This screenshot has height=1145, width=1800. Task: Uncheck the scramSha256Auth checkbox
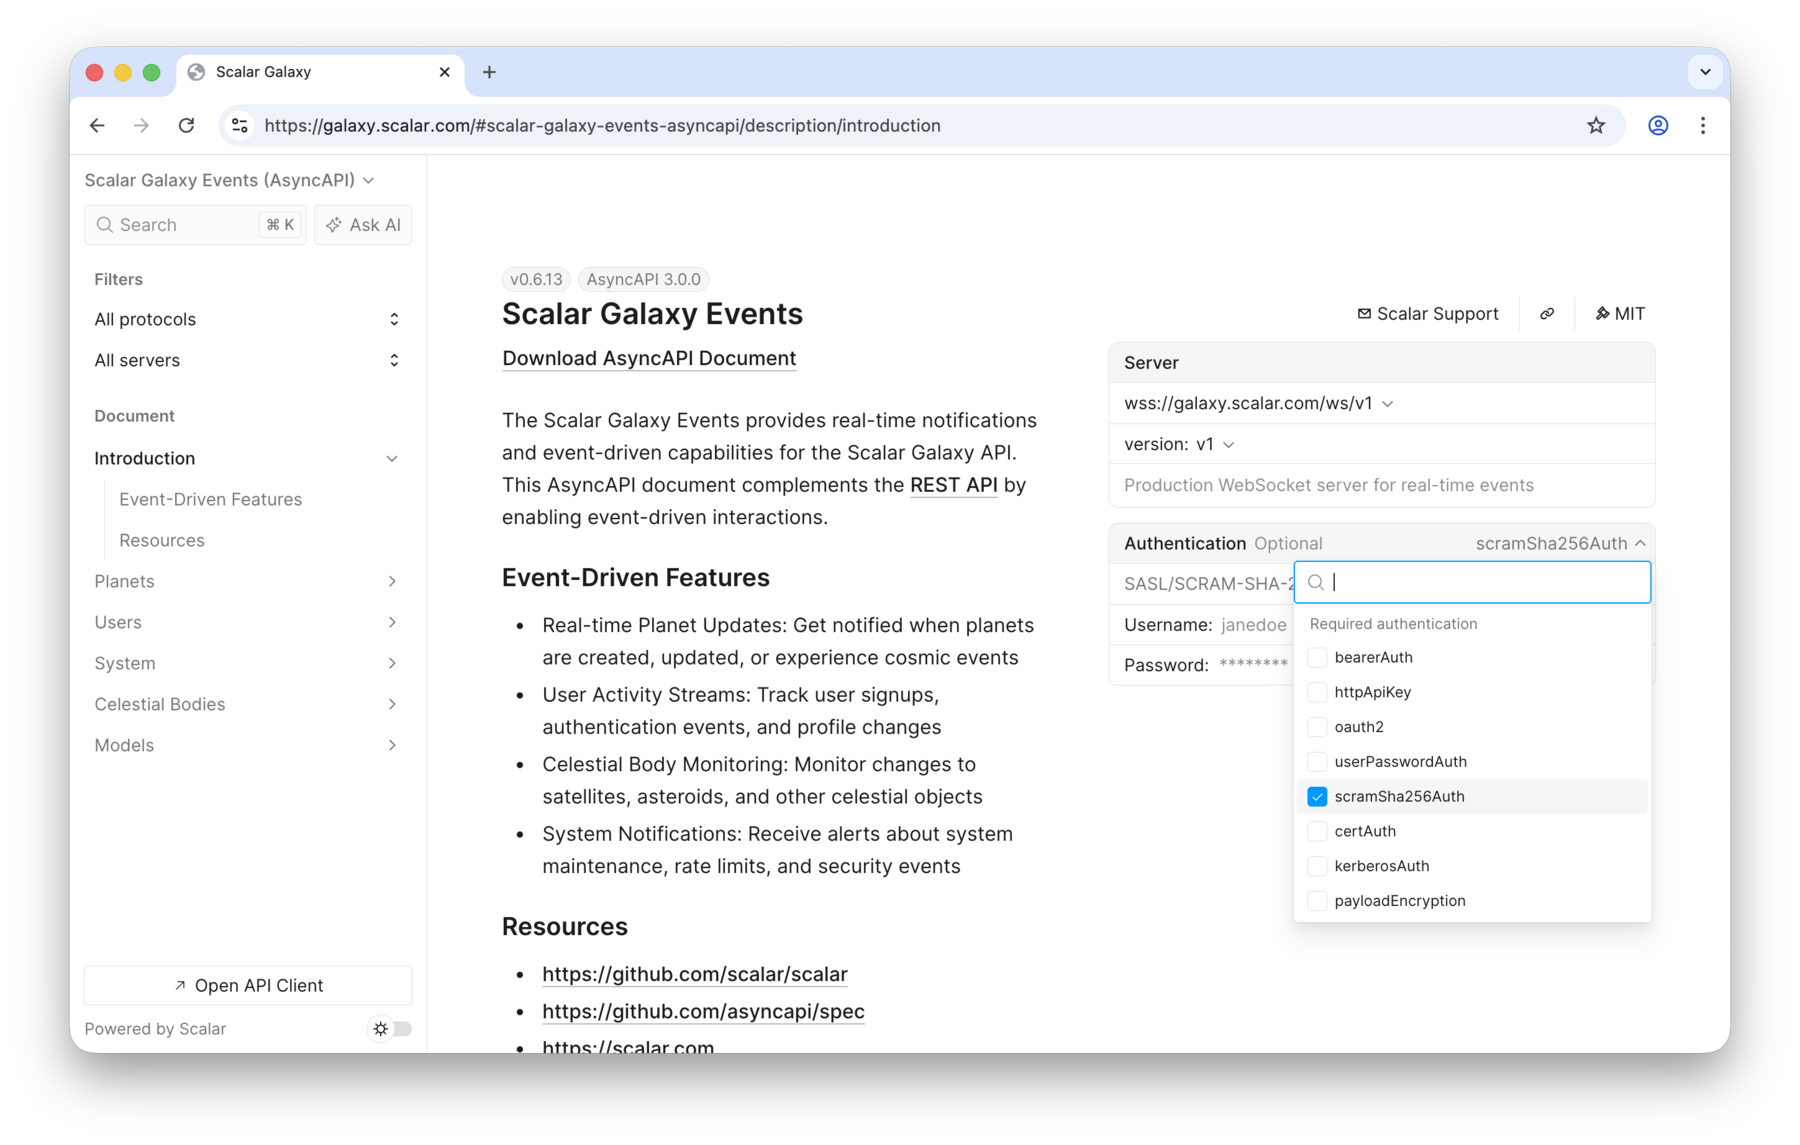[x=1317, y=797]
